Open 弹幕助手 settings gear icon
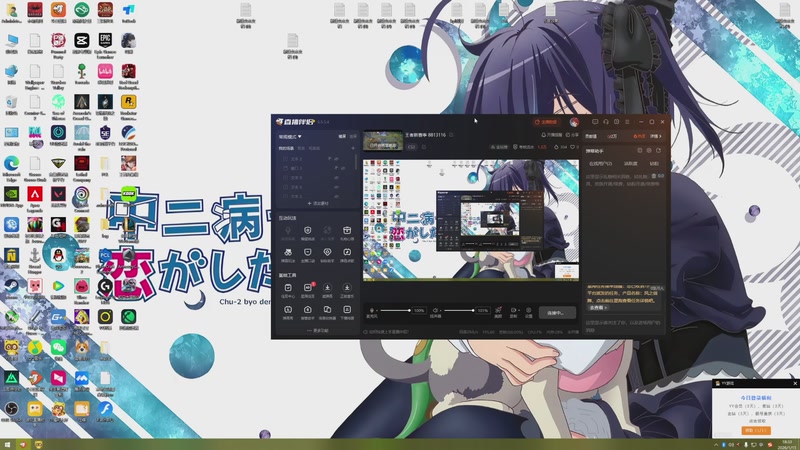 pos(649,151)
